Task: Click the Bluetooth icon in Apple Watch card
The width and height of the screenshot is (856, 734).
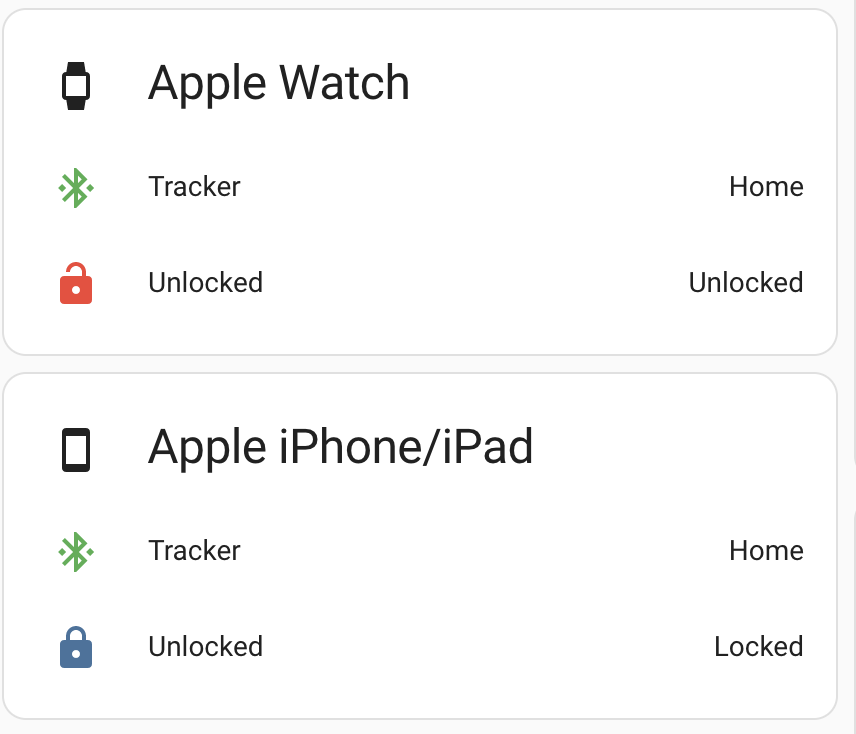Action: (76, 188)
